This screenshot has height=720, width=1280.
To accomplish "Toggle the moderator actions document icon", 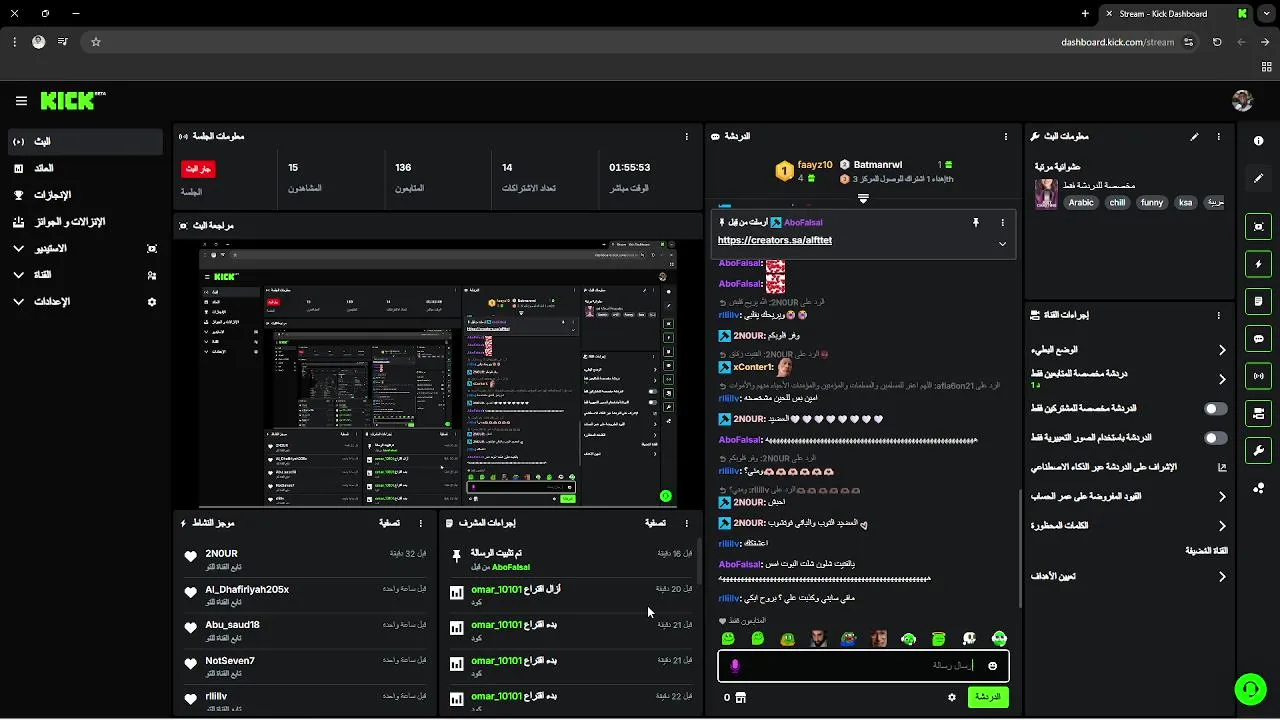I will pos(1258,301).
